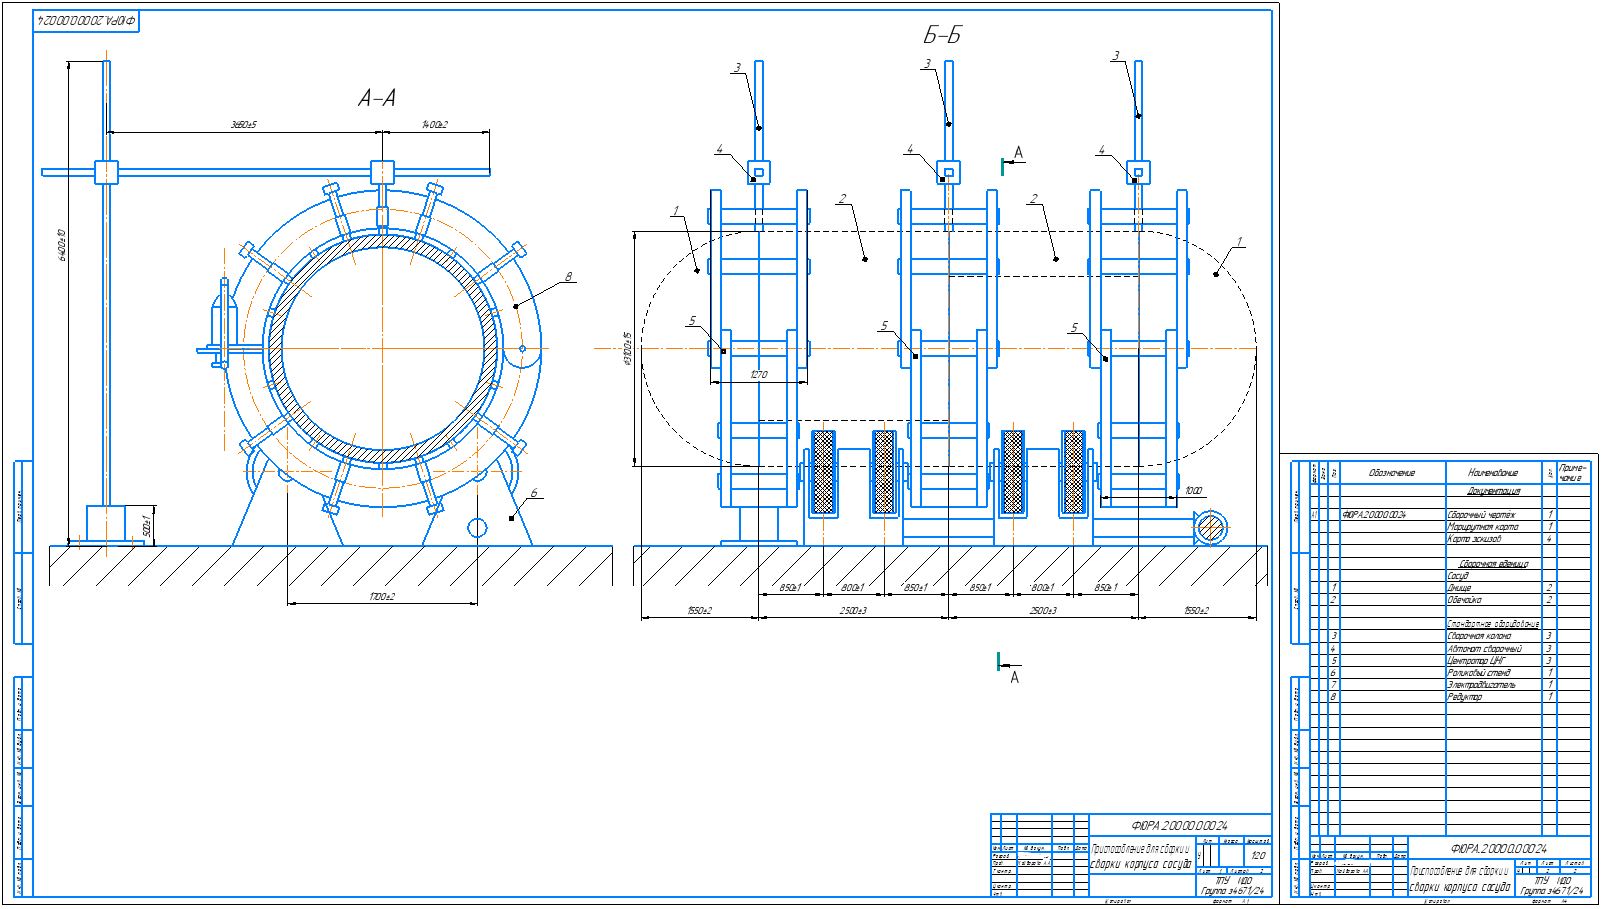Select the 1270 width dimension
Viewport: 1603px width, 909px height.
tap(759, 375)
